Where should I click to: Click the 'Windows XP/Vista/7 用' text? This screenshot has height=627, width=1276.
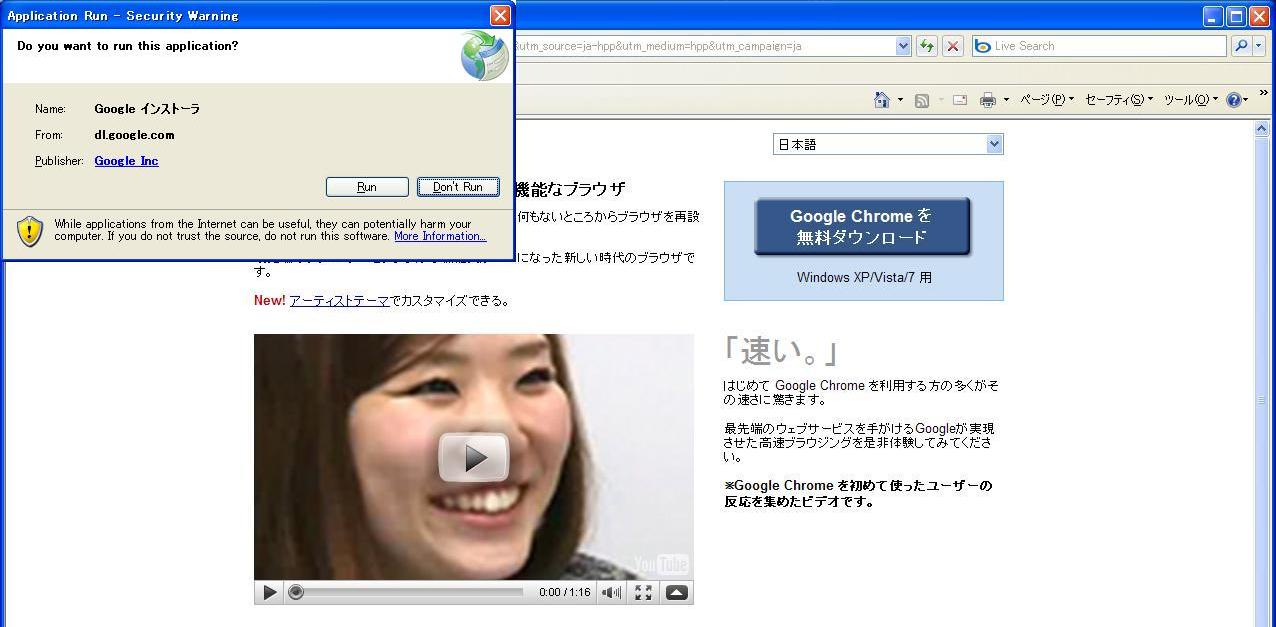click(x=864, y=278)
